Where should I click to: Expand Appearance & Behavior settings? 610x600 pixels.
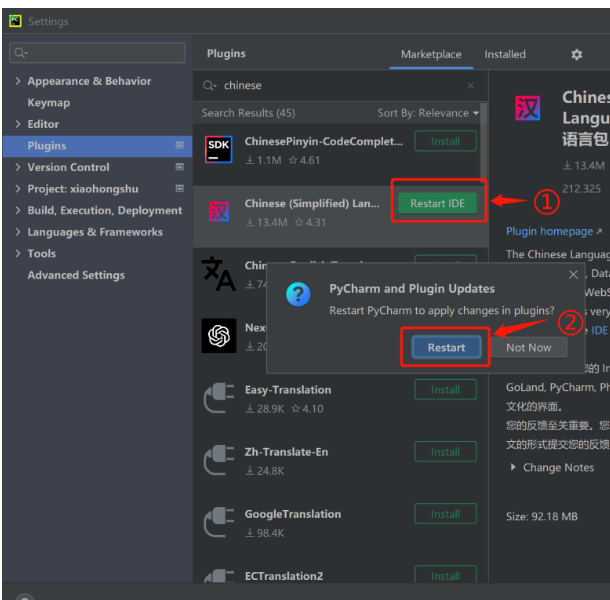(18, 81)
